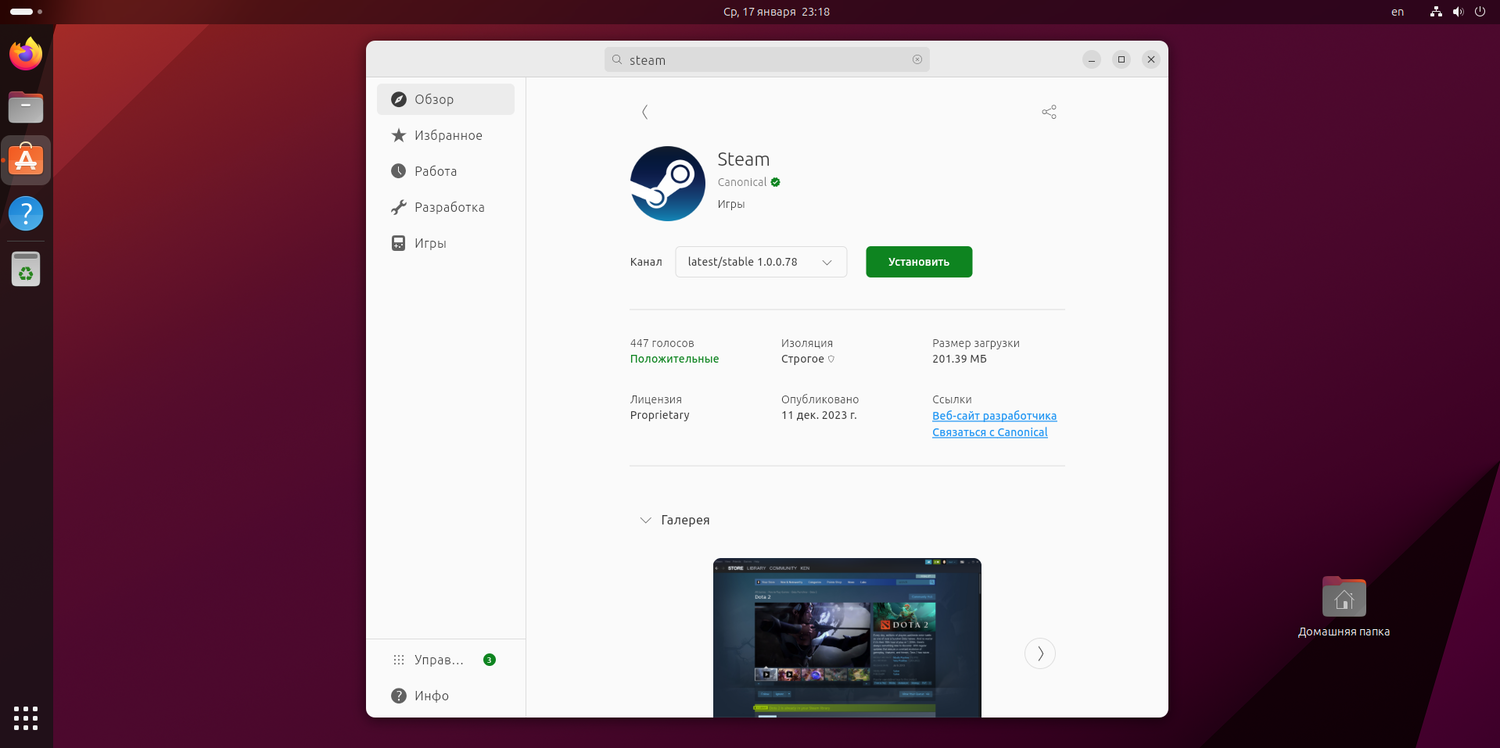
Task: Click the Proprietary license value
Action: [x=660, y=415]
